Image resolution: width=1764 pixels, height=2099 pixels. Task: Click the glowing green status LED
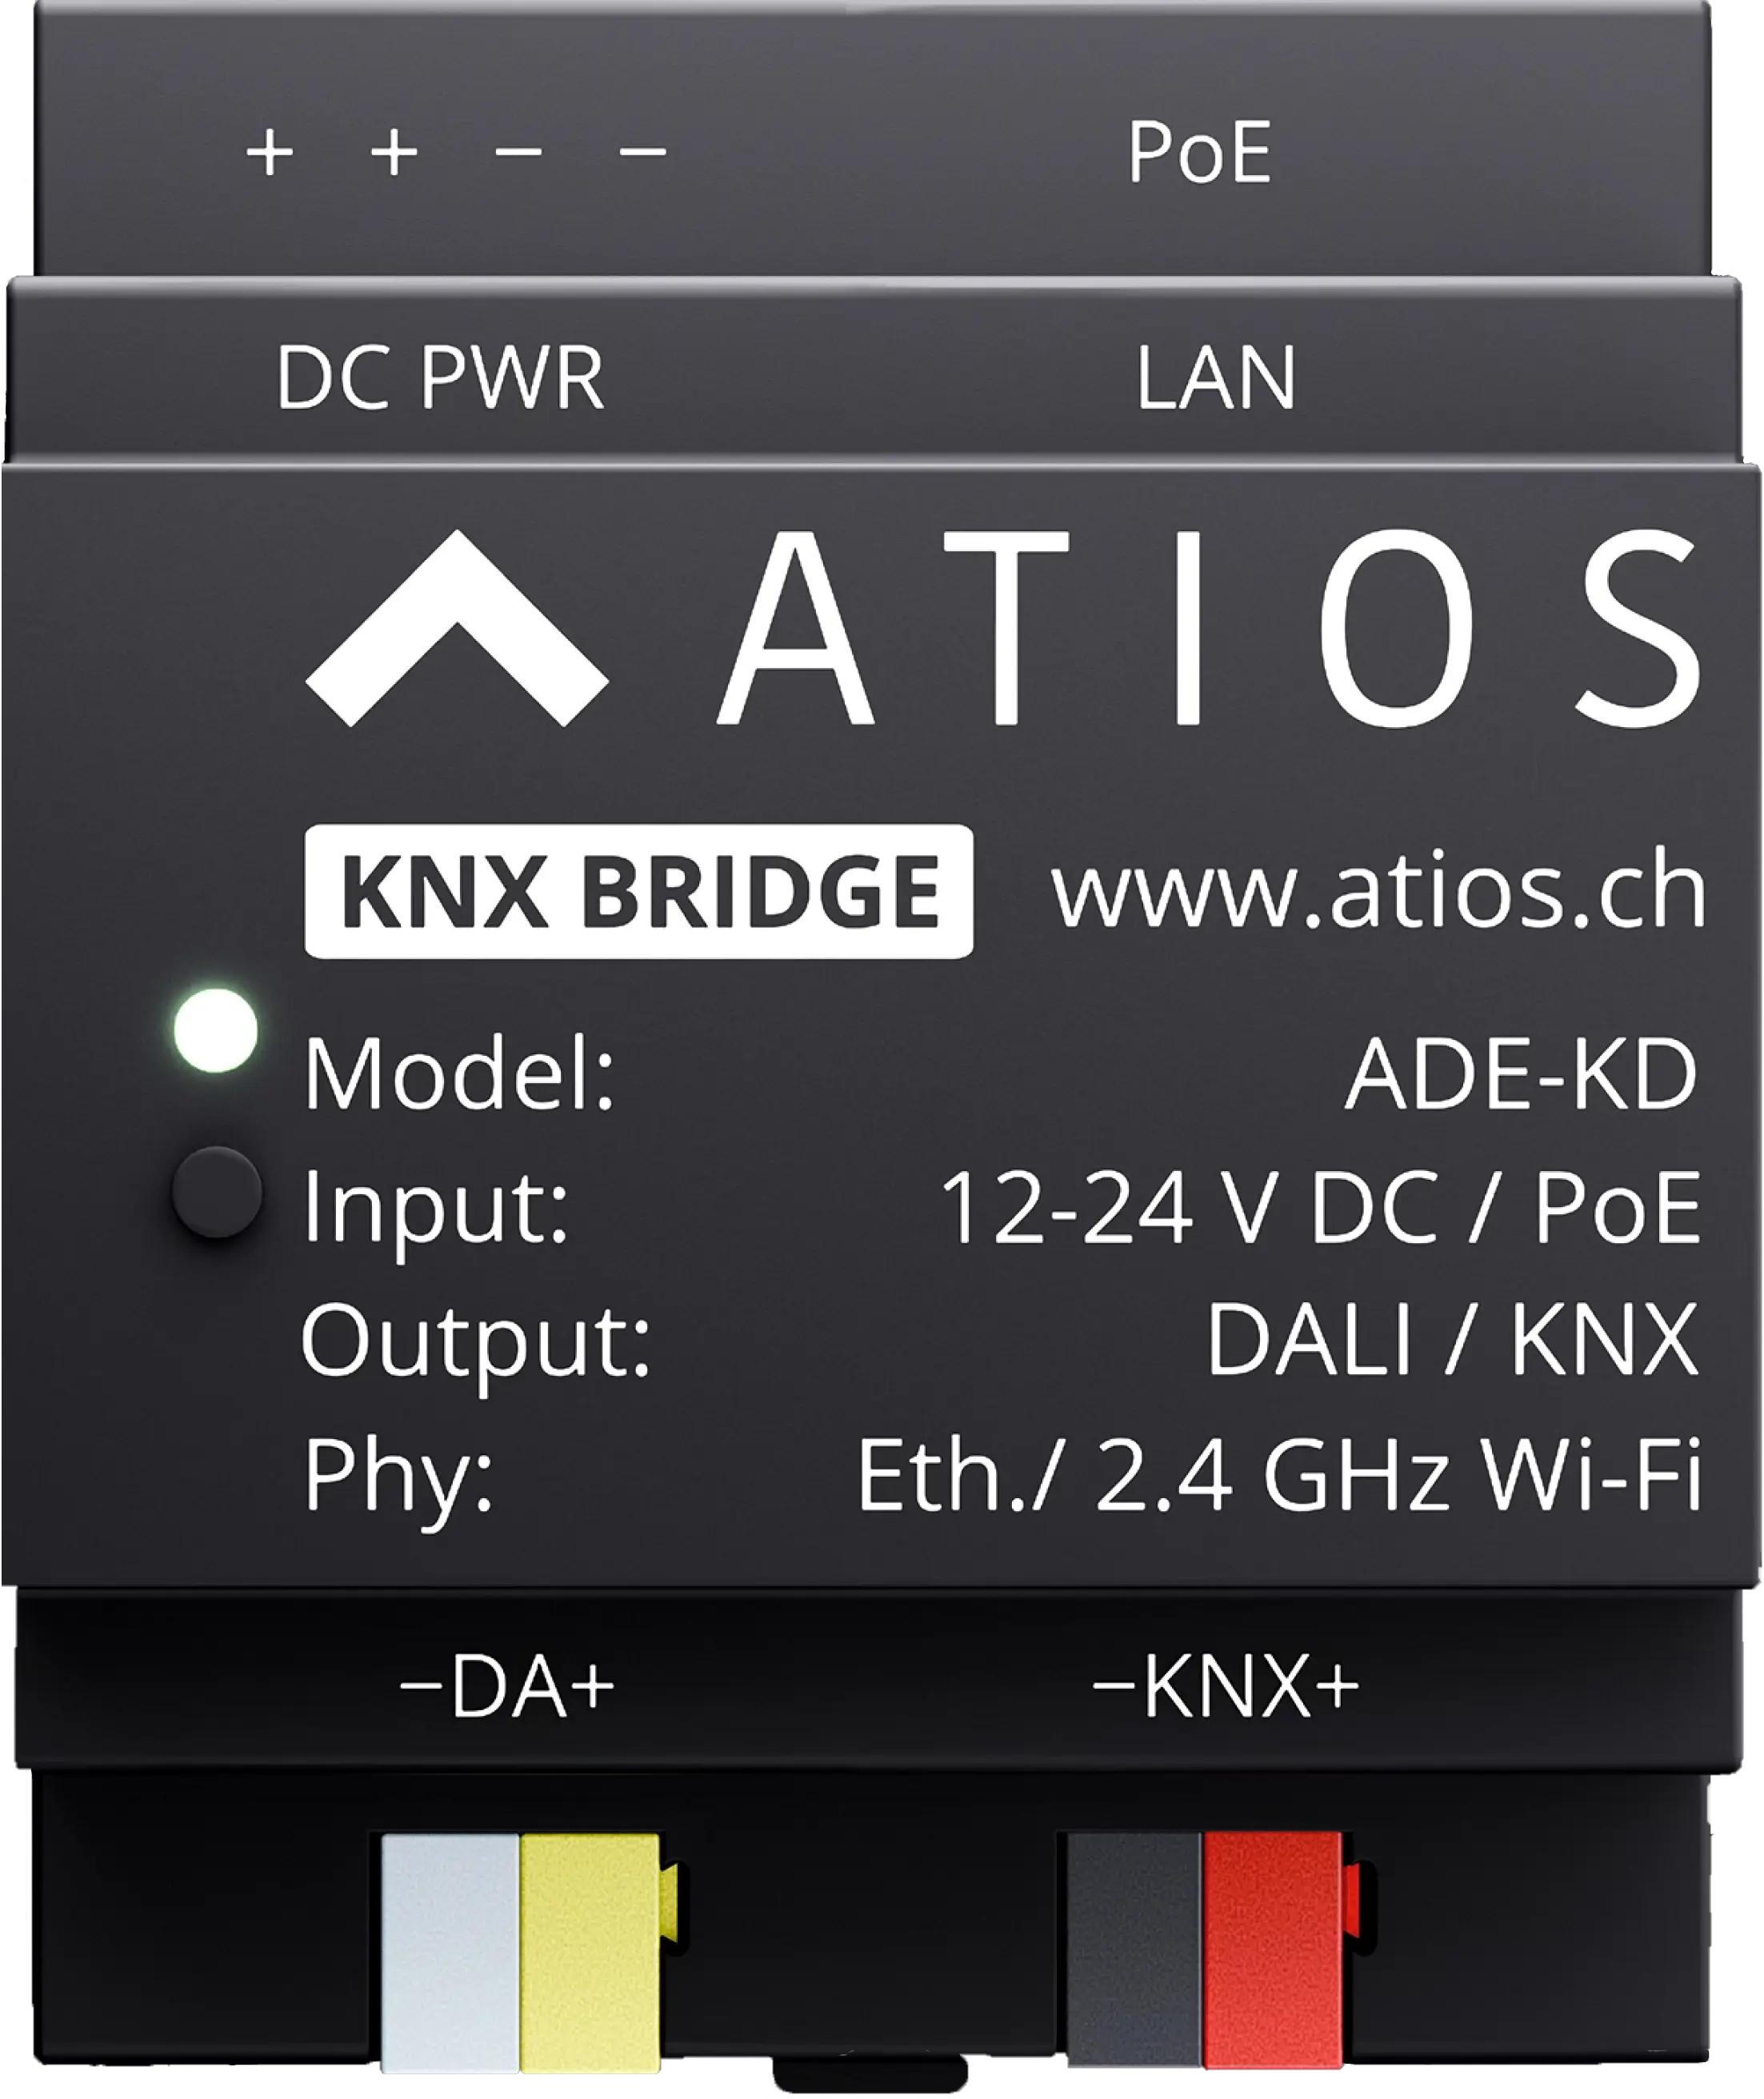click(215, 1030)
